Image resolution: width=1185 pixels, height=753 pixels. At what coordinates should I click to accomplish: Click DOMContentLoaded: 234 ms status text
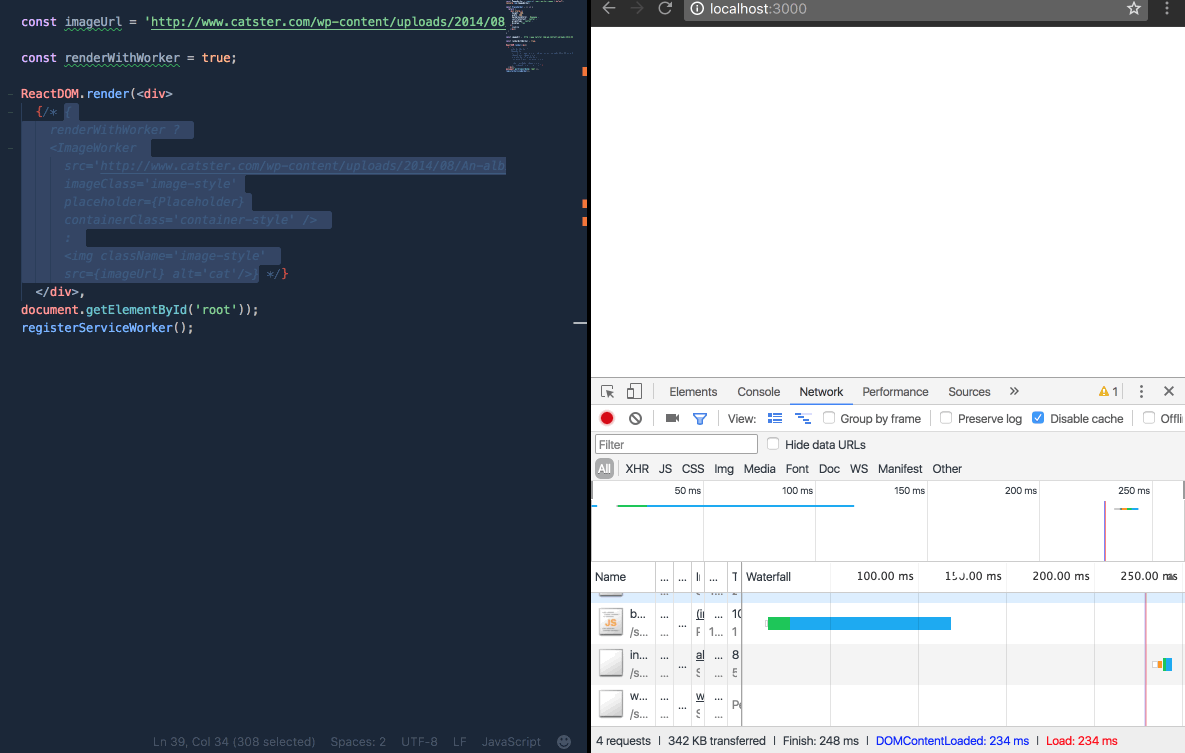tap(951, 741)
